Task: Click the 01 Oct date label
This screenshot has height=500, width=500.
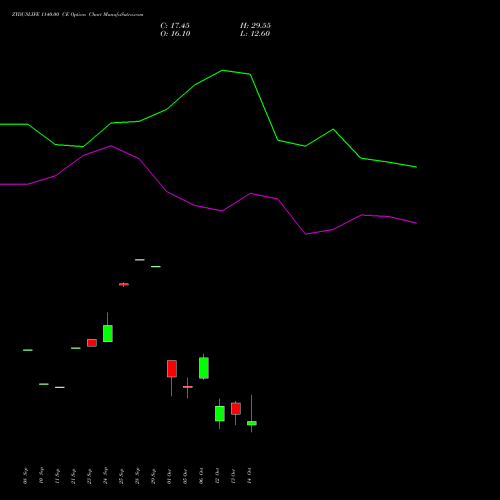Action: coord(169,476)
